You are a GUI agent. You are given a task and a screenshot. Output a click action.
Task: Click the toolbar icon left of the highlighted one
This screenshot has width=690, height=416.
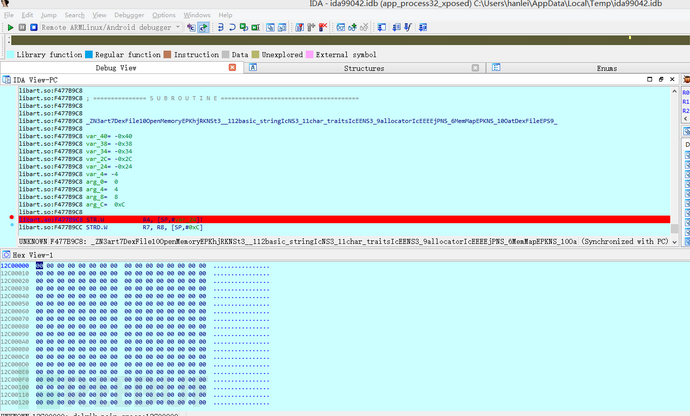191,27
